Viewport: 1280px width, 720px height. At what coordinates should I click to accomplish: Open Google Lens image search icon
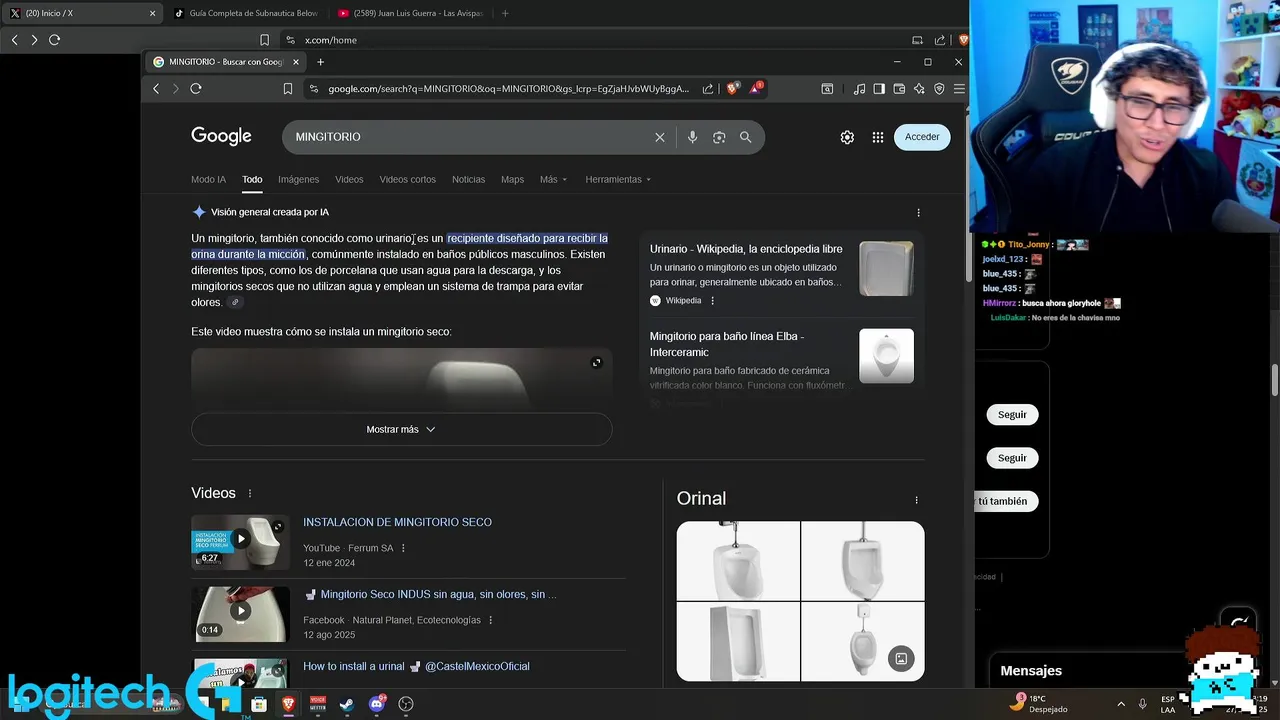point(719,137)
